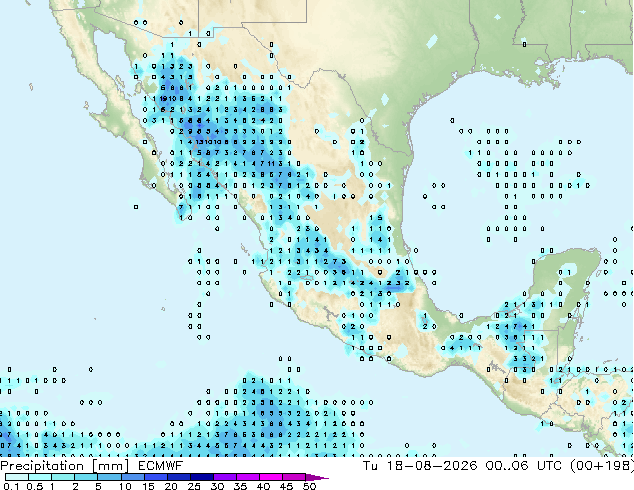Click the legend label "35"
Image resolution: width=634 pixels, height=490 pixels.
tap(240, 486)
